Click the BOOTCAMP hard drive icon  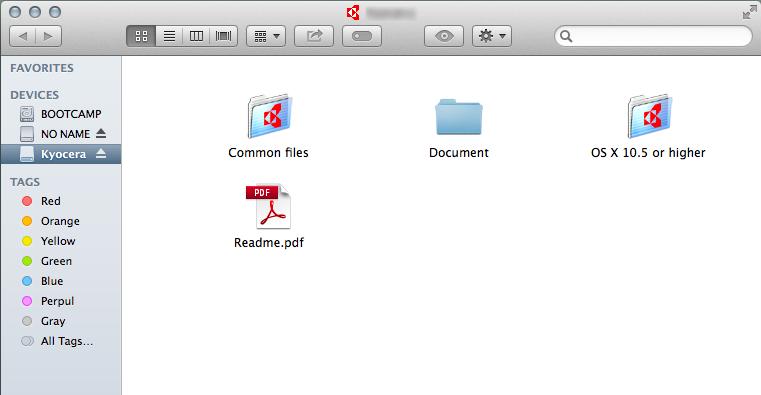pos(27,114)
